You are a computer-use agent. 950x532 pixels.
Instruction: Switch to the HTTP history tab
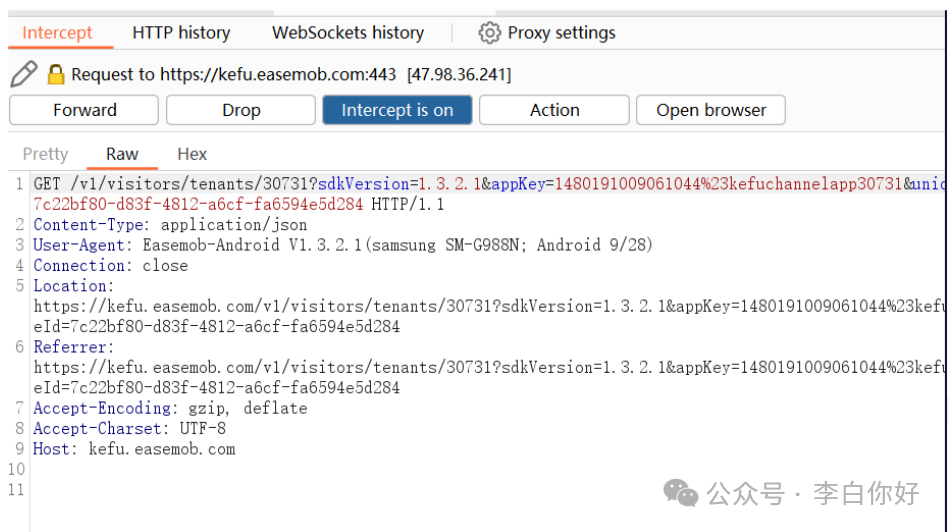[181, 33]
